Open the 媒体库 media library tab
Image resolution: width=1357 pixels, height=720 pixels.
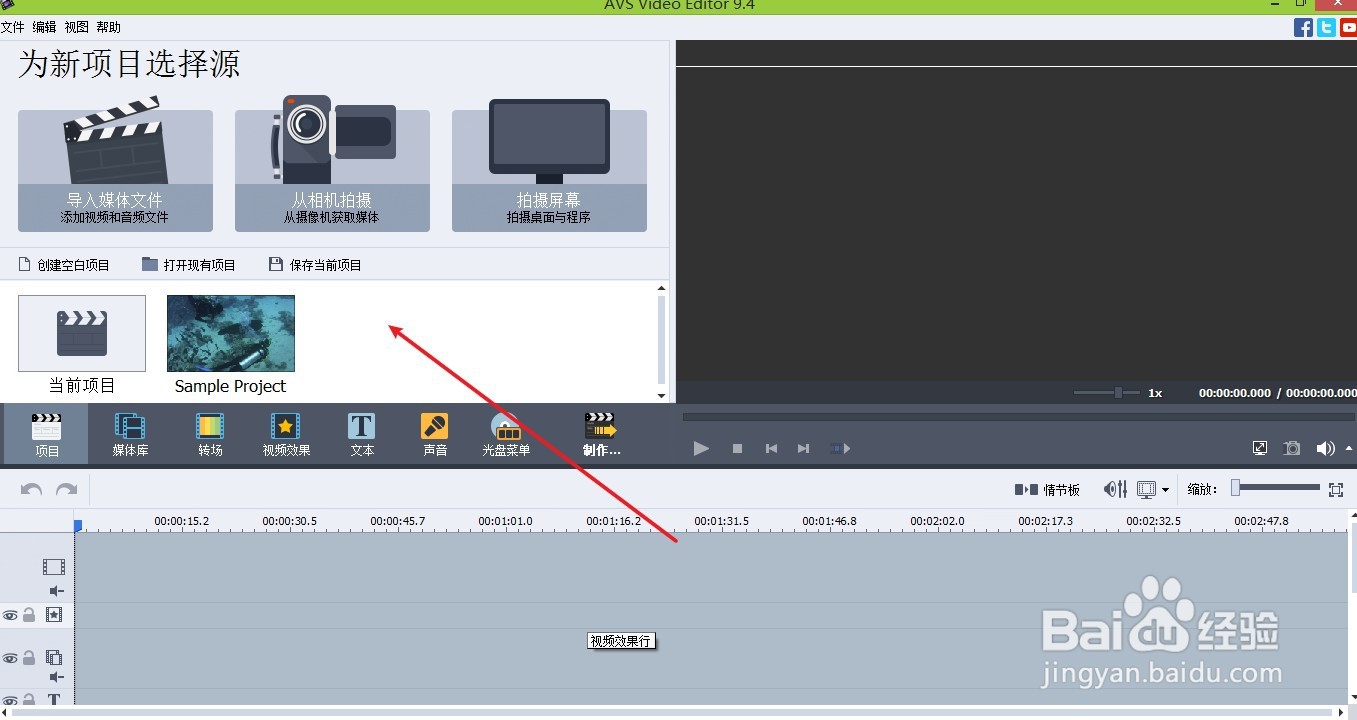tap(130, 434)
